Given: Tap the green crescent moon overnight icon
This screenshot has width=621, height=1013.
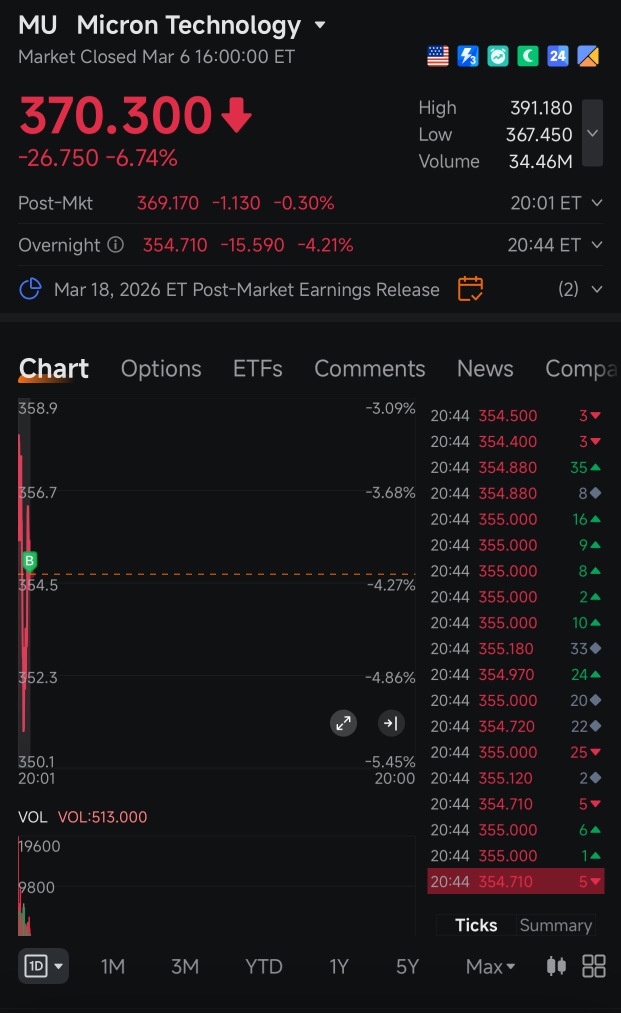Looking at the screenshot, I should 528,56.
